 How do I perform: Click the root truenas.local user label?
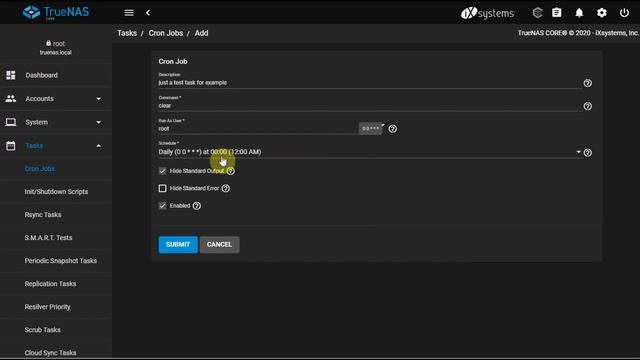coord(56,48)
